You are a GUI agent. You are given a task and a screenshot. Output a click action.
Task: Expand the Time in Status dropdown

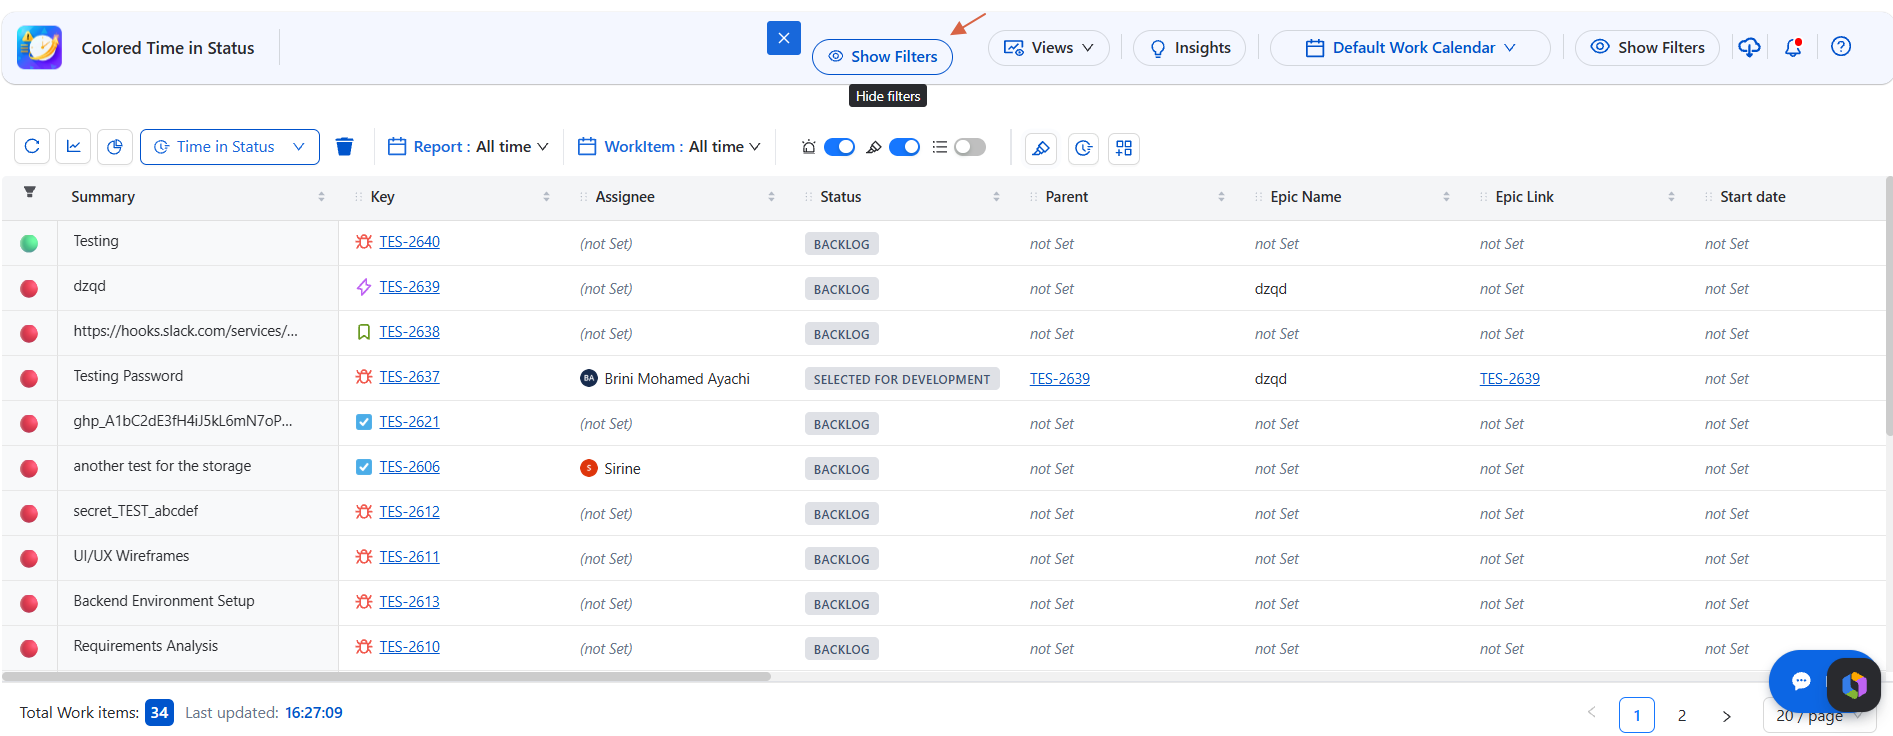(x=230, y=147)
